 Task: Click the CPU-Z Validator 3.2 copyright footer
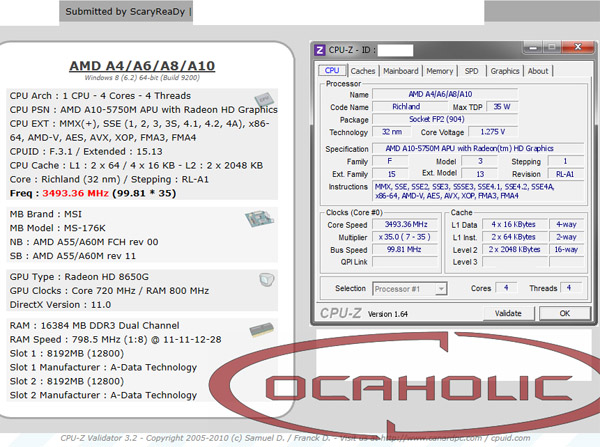(295, 438)
